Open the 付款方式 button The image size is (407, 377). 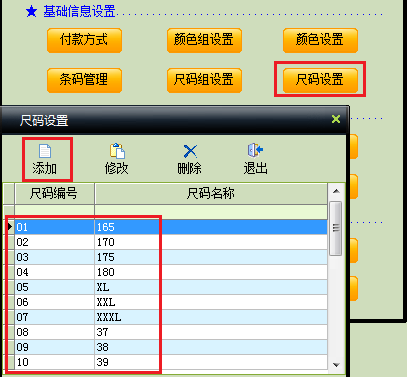tap(84, 40)
